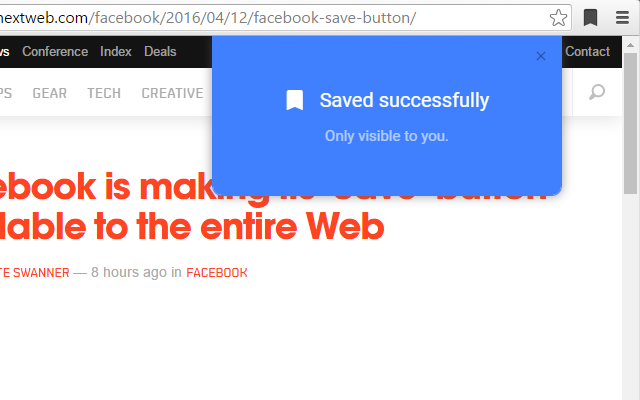Open the Contact link
The width and height of the screenshot is (640, 400).
[x=587, y=51]
